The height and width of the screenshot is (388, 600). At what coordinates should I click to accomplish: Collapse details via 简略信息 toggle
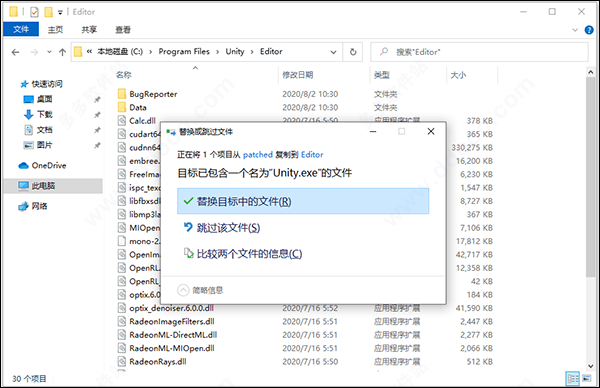pos(200,290)
